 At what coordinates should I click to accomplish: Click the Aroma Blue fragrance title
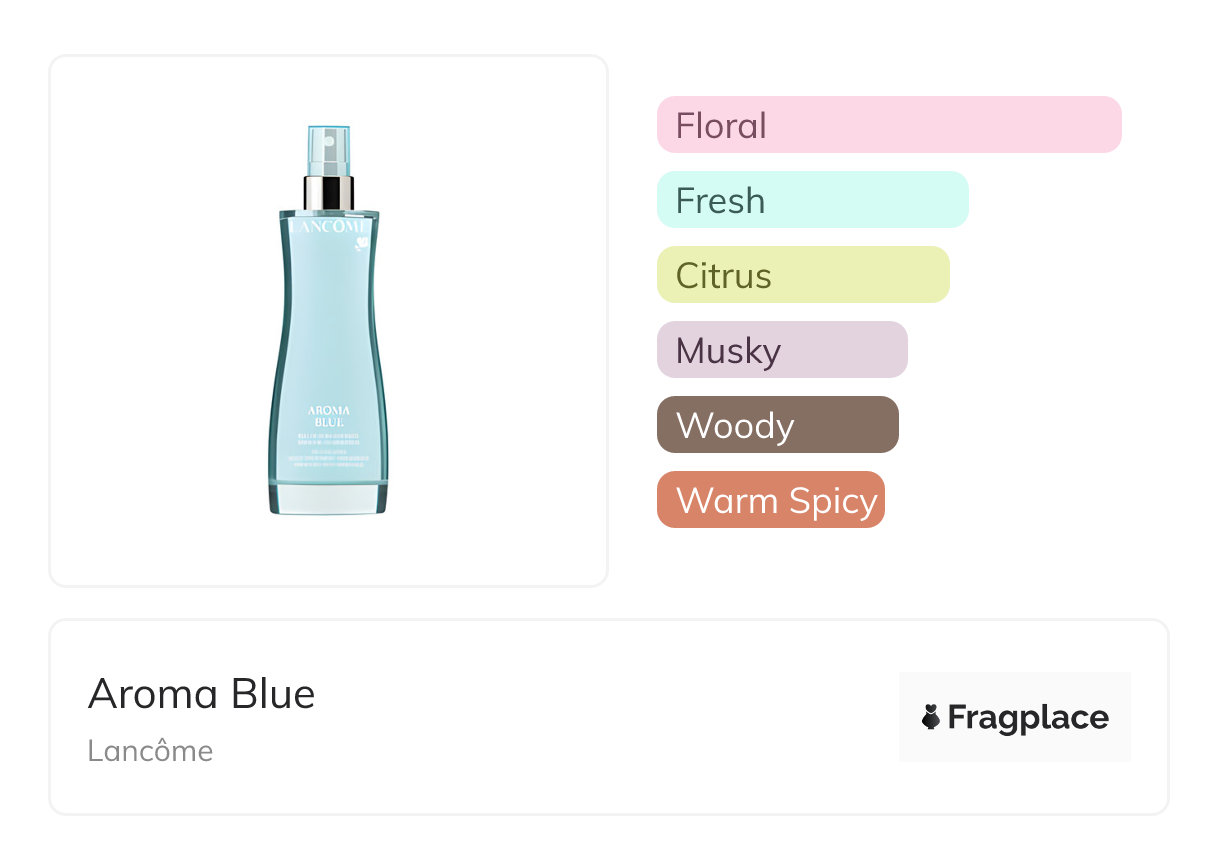click(x=201, y=693)
